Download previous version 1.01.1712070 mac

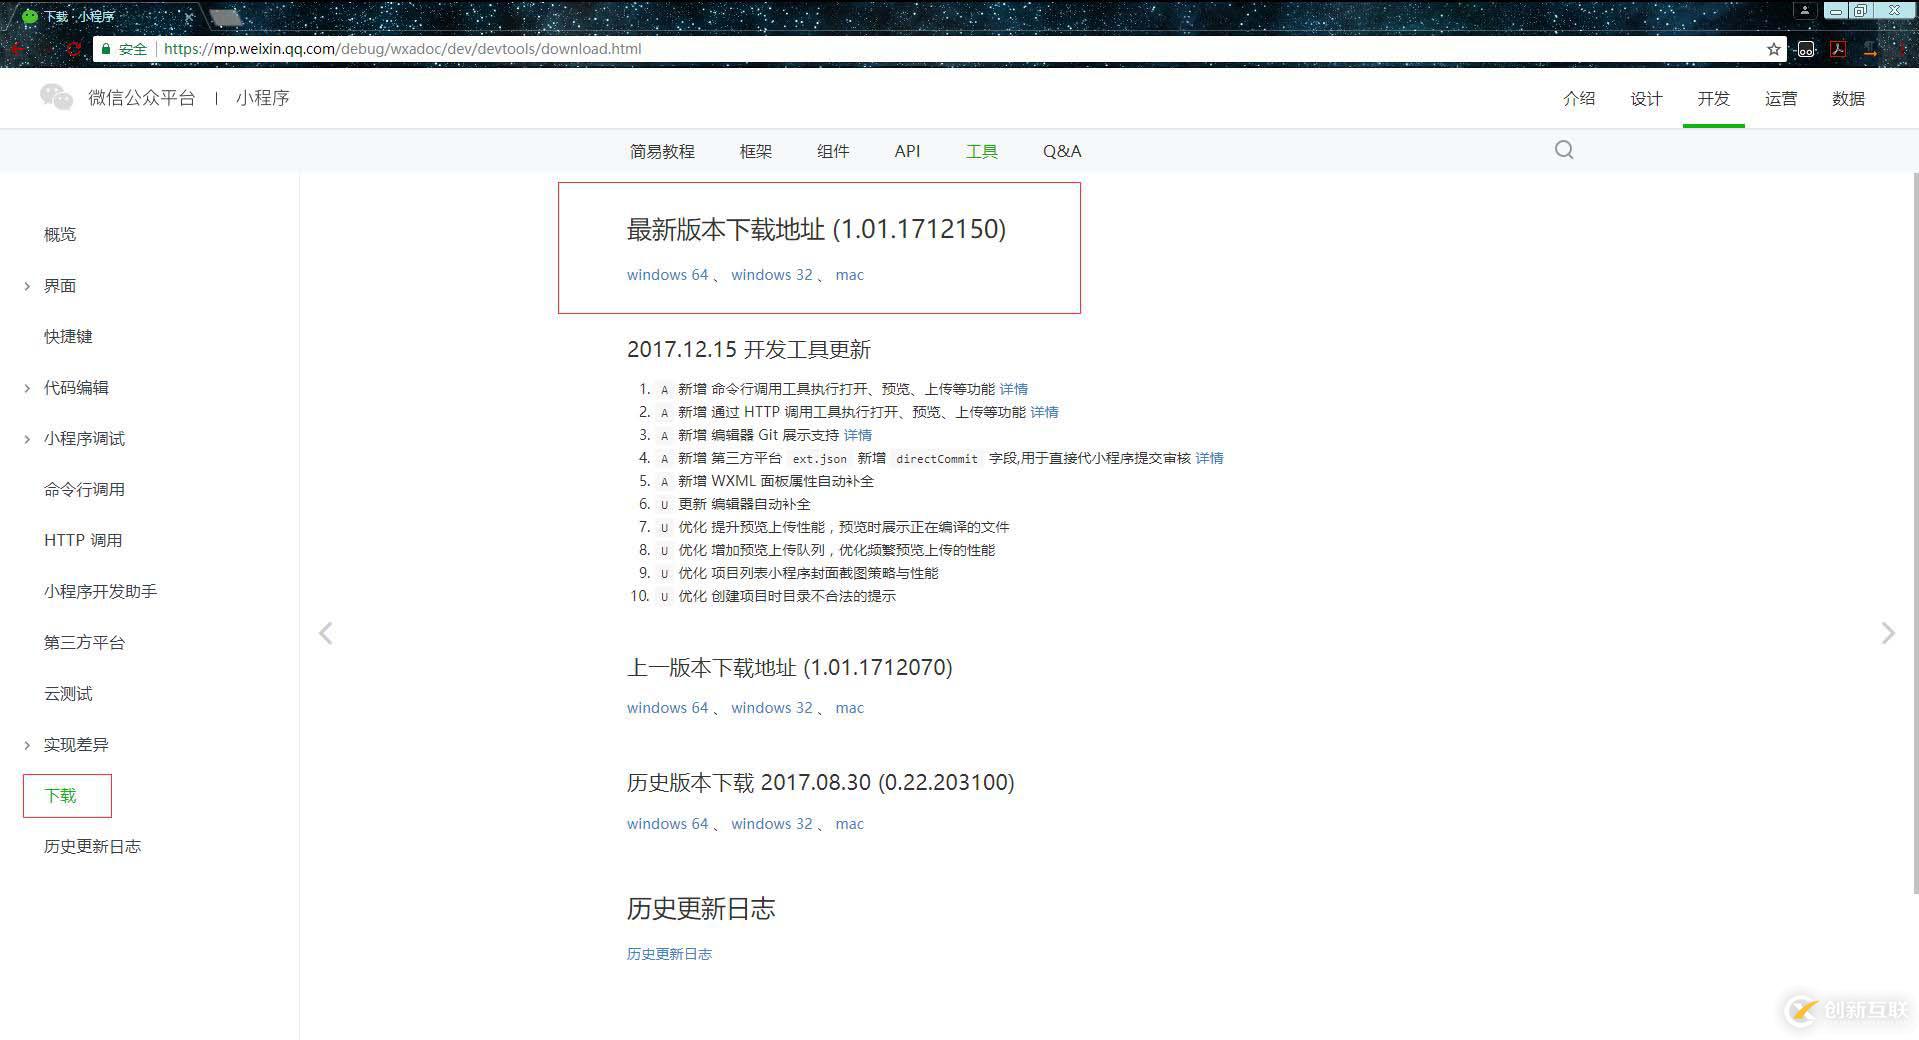[x=849, y=708]
